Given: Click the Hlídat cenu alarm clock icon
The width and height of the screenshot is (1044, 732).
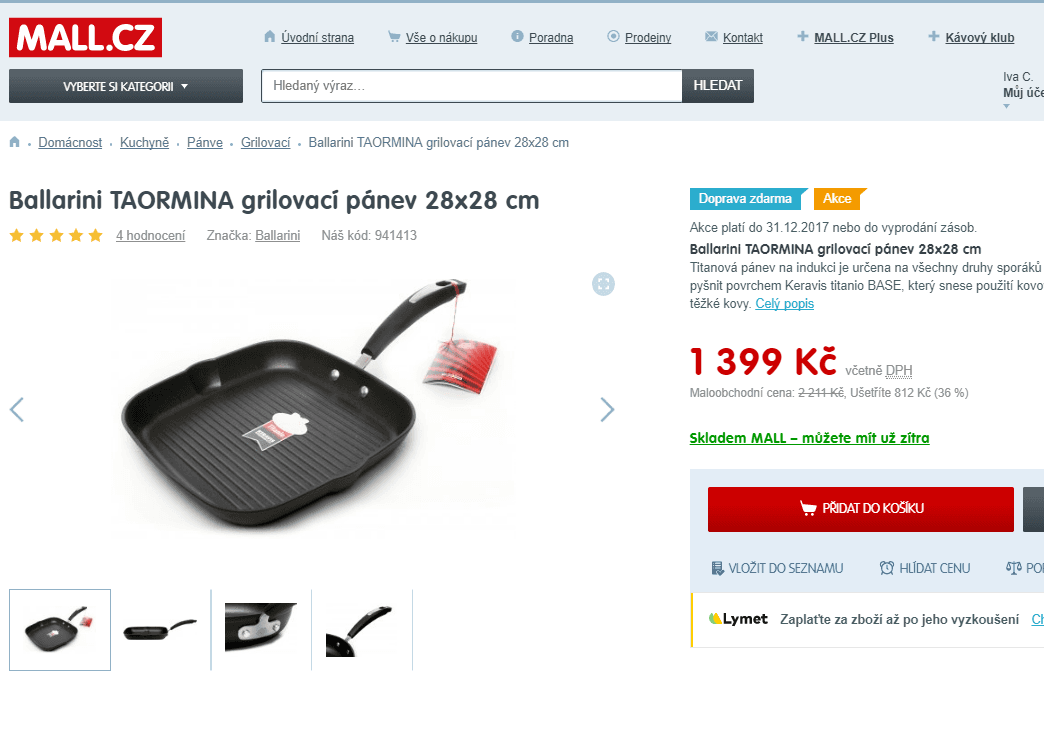Looking at the screenshot, I should (x=886, y=568).
